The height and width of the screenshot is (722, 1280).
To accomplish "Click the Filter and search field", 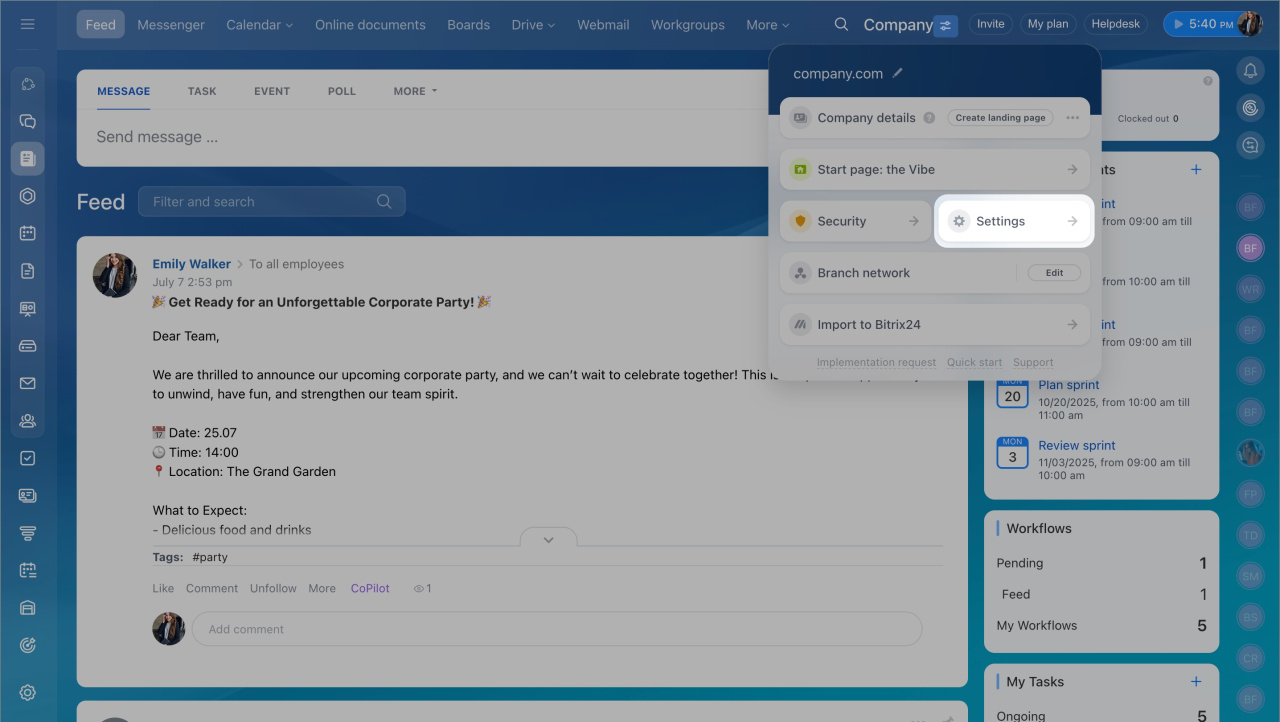I will pyautogui.click(x=260, y=202).
